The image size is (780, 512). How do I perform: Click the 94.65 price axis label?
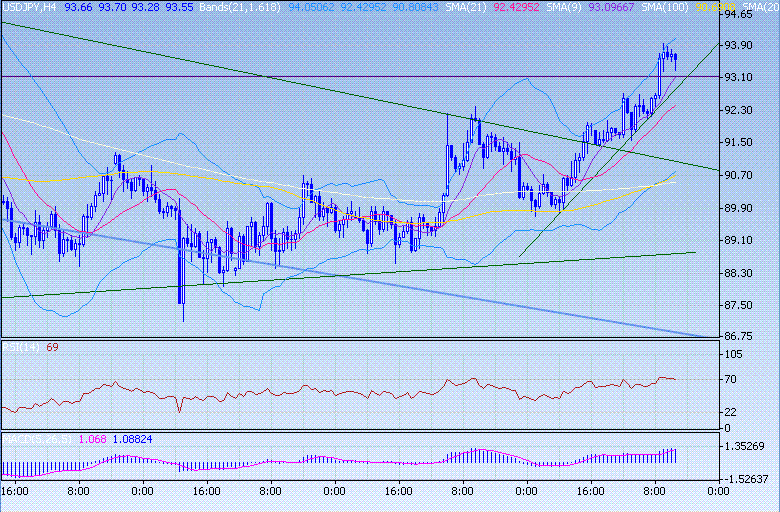click(x=739, y=15)
